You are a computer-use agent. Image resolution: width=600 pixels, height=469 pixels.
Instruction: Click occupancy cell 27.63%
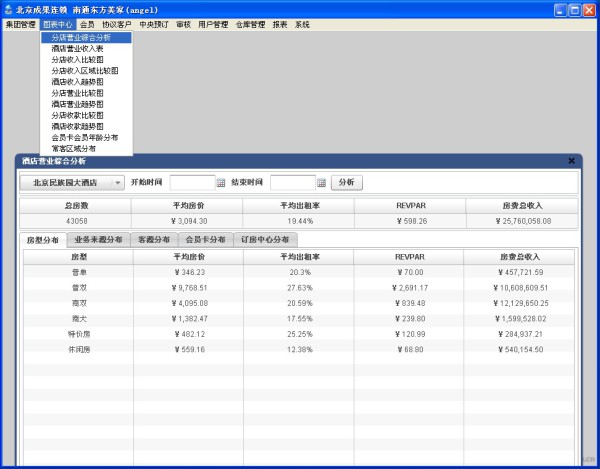coord(300,288)
